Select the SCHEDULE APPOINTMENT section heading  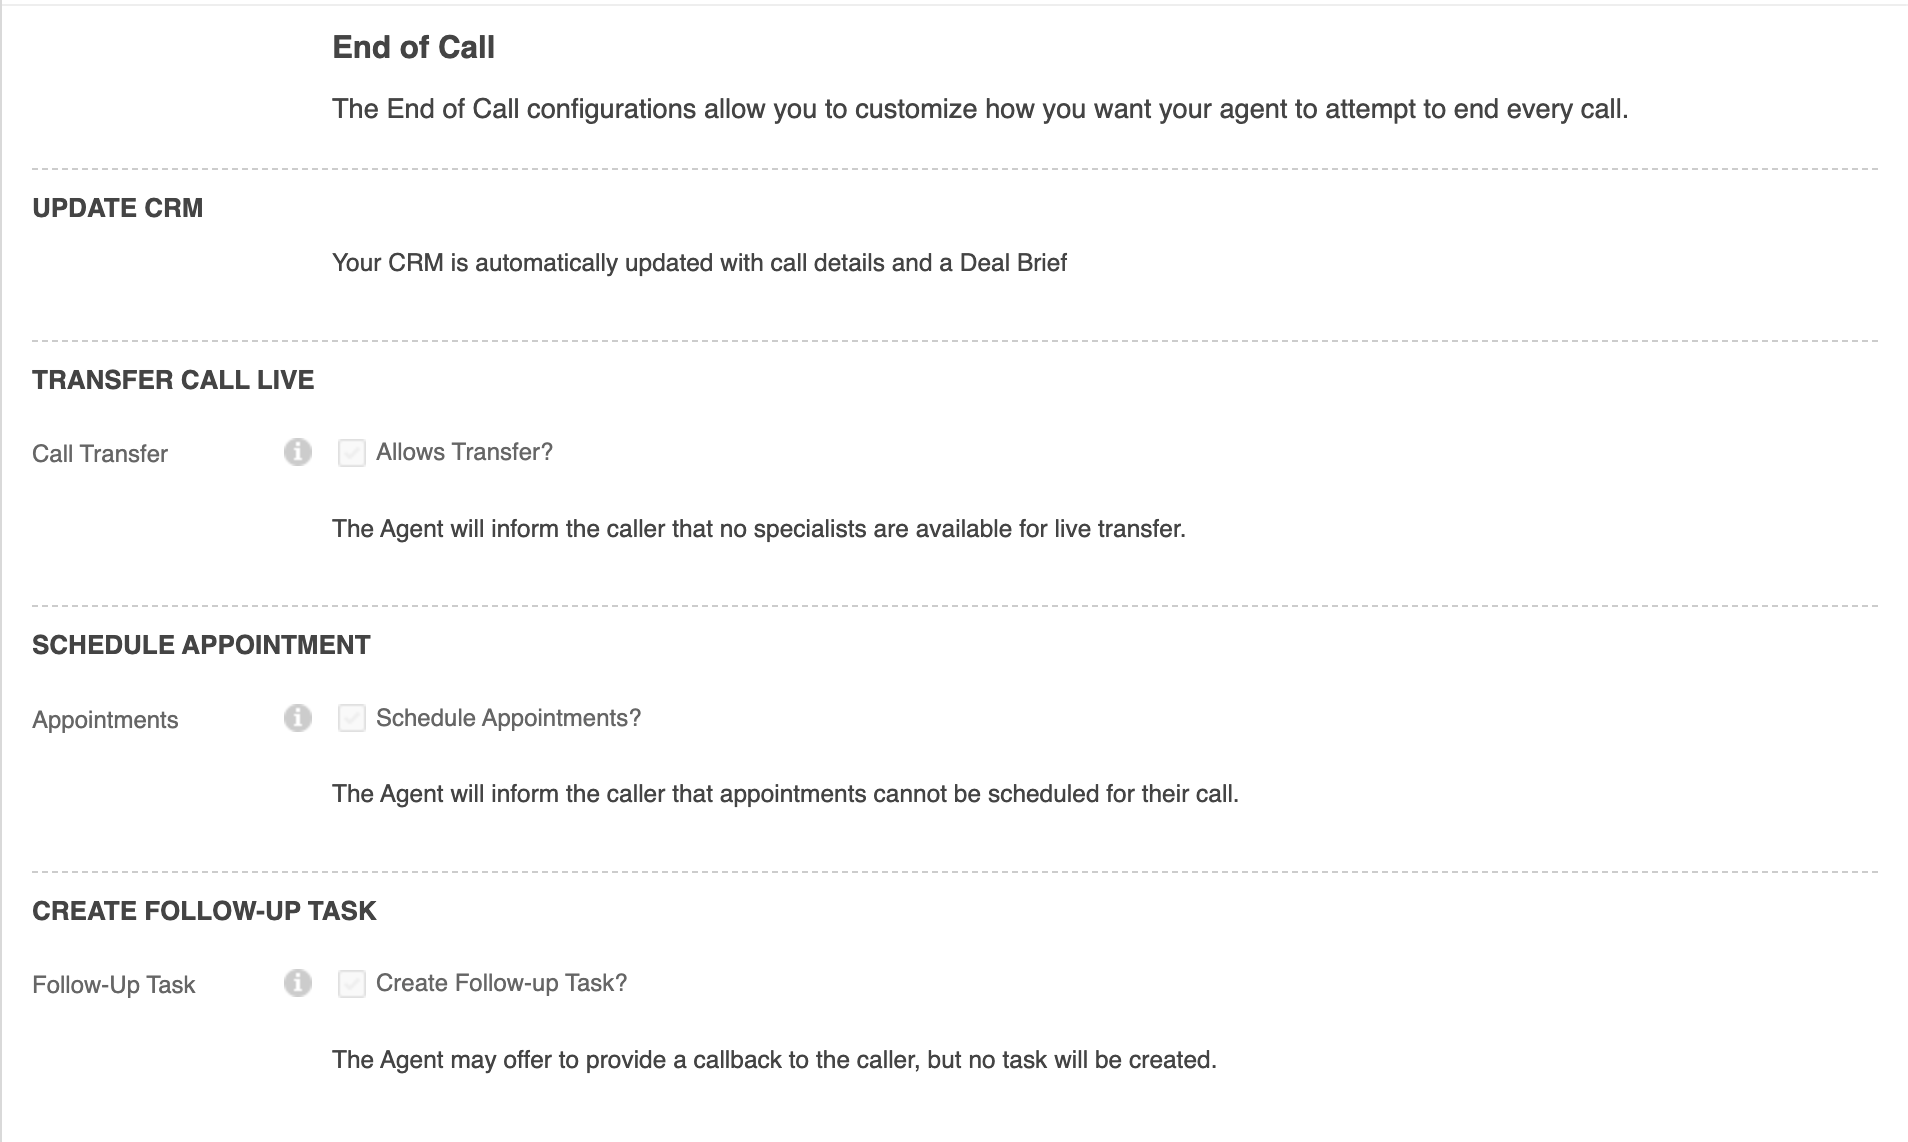[201, 645]
